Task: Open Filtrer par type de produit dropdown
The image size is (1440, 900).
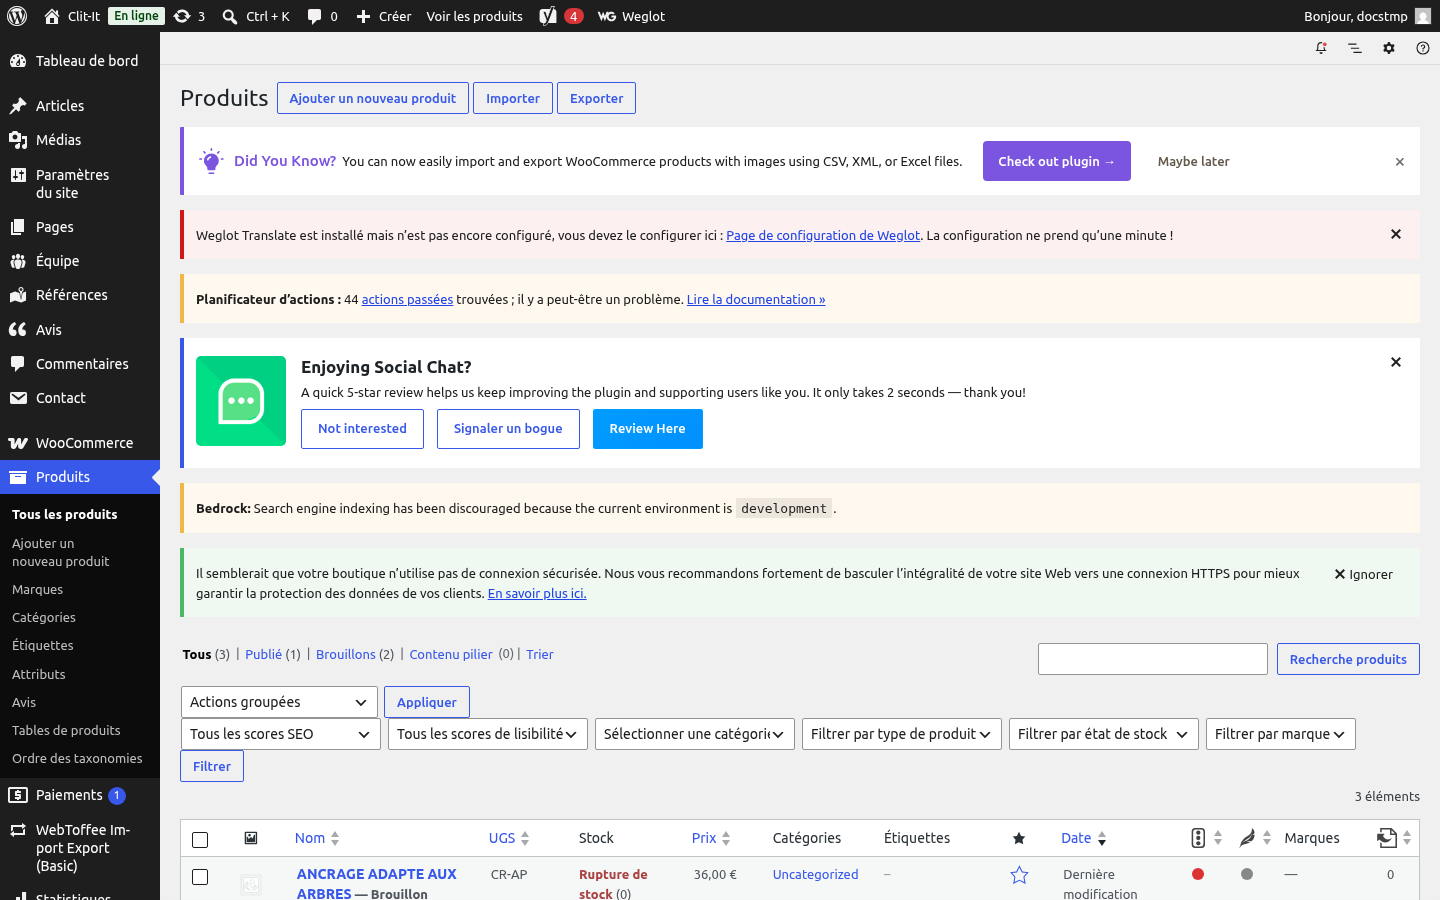Action: [902, 734]
